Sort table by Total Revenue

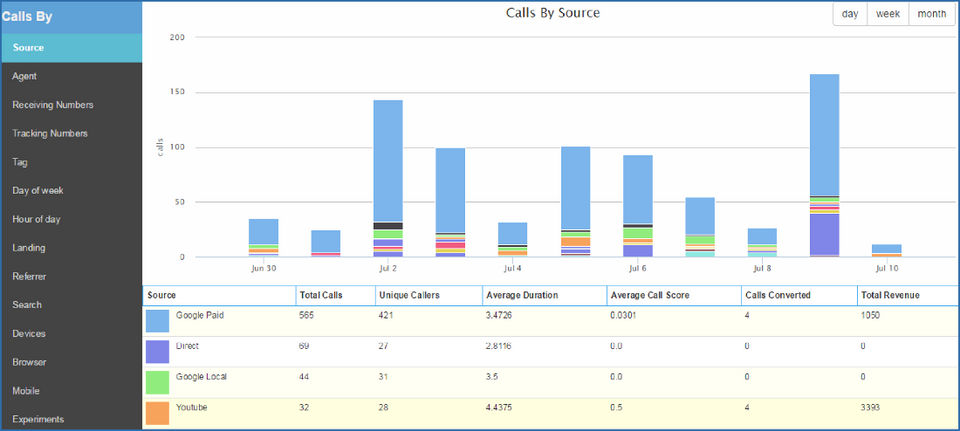908,295
